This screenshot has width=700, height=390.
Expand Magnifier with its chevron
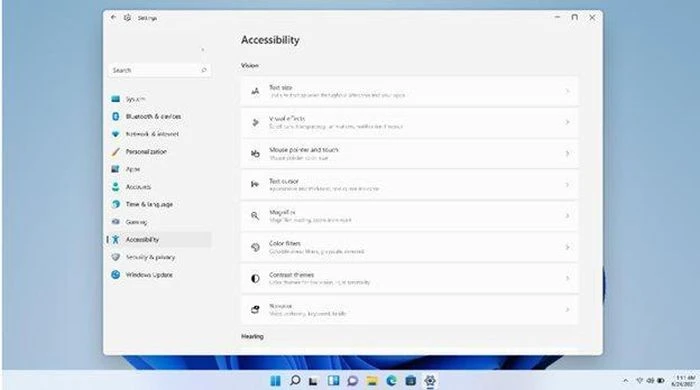click(x=567, y=216)
